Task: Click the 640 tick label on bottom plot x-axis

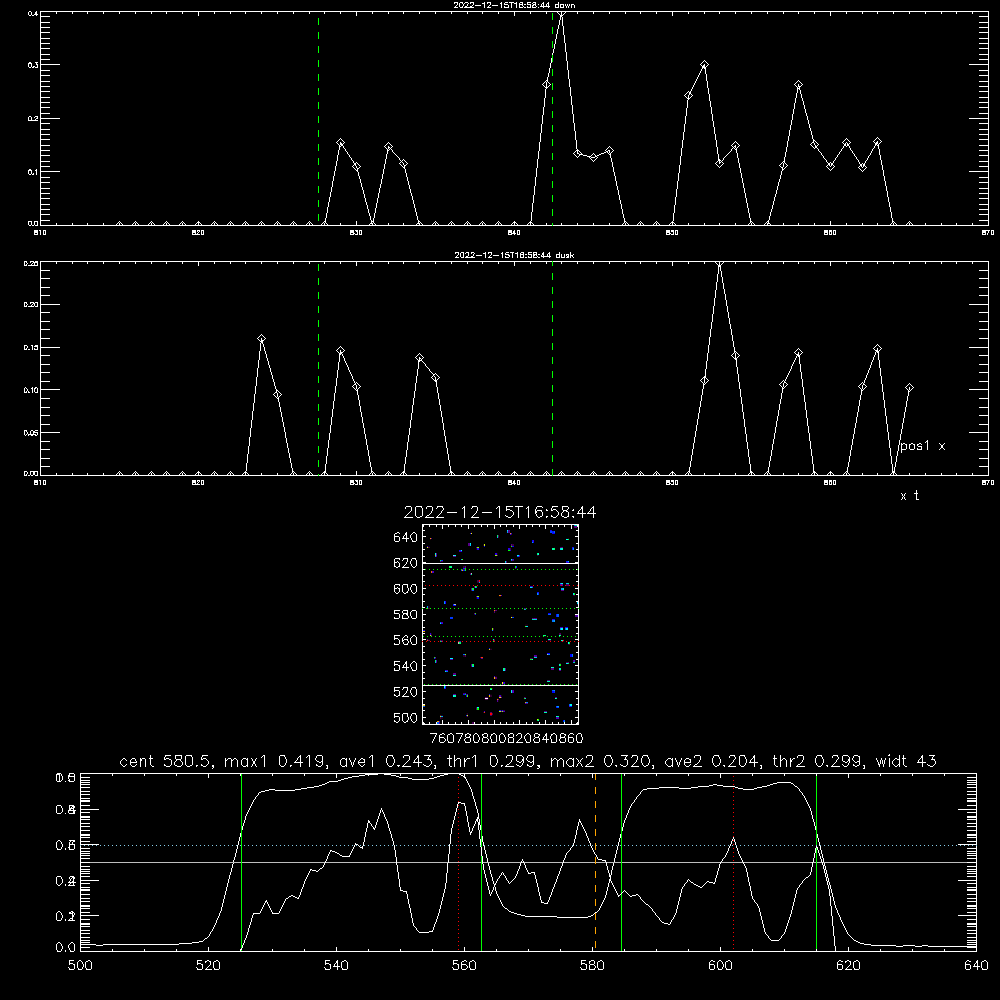Action: coord(976,966)
